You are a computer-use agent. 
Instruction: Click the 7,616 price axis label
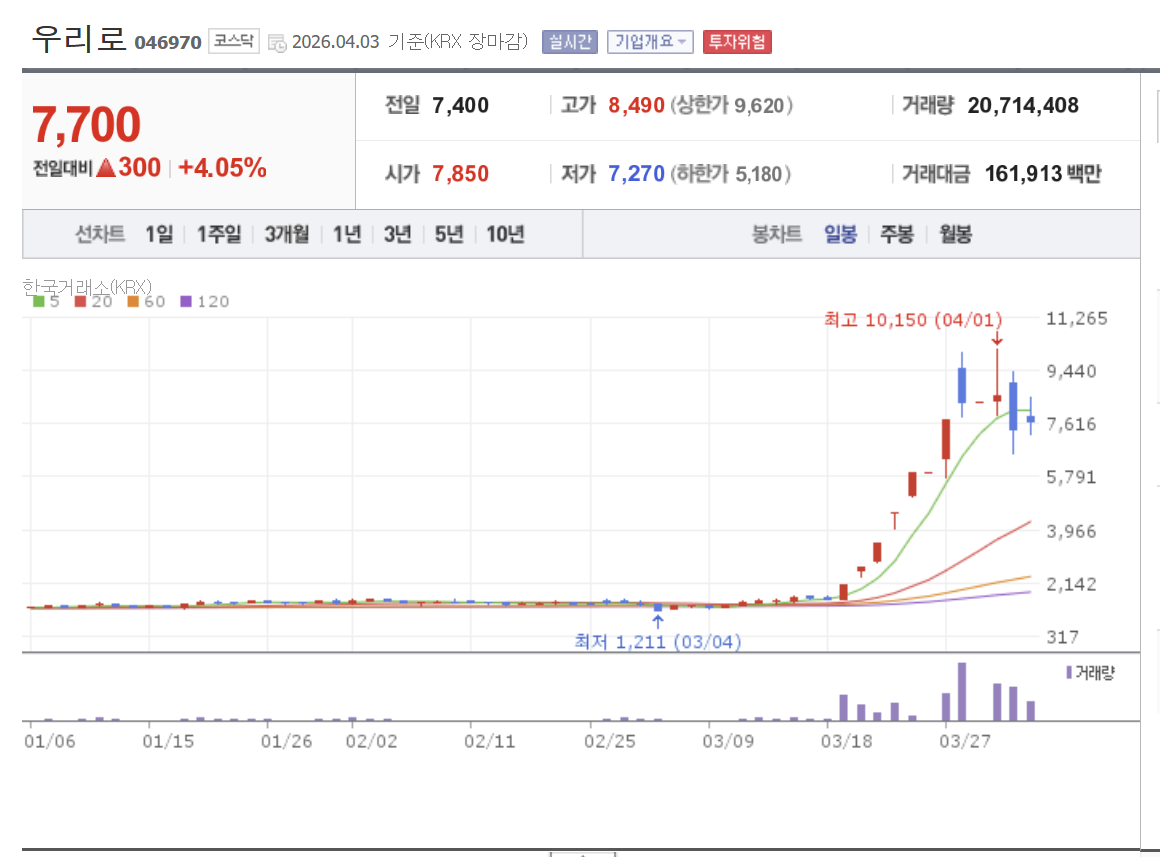(1070, 424)
